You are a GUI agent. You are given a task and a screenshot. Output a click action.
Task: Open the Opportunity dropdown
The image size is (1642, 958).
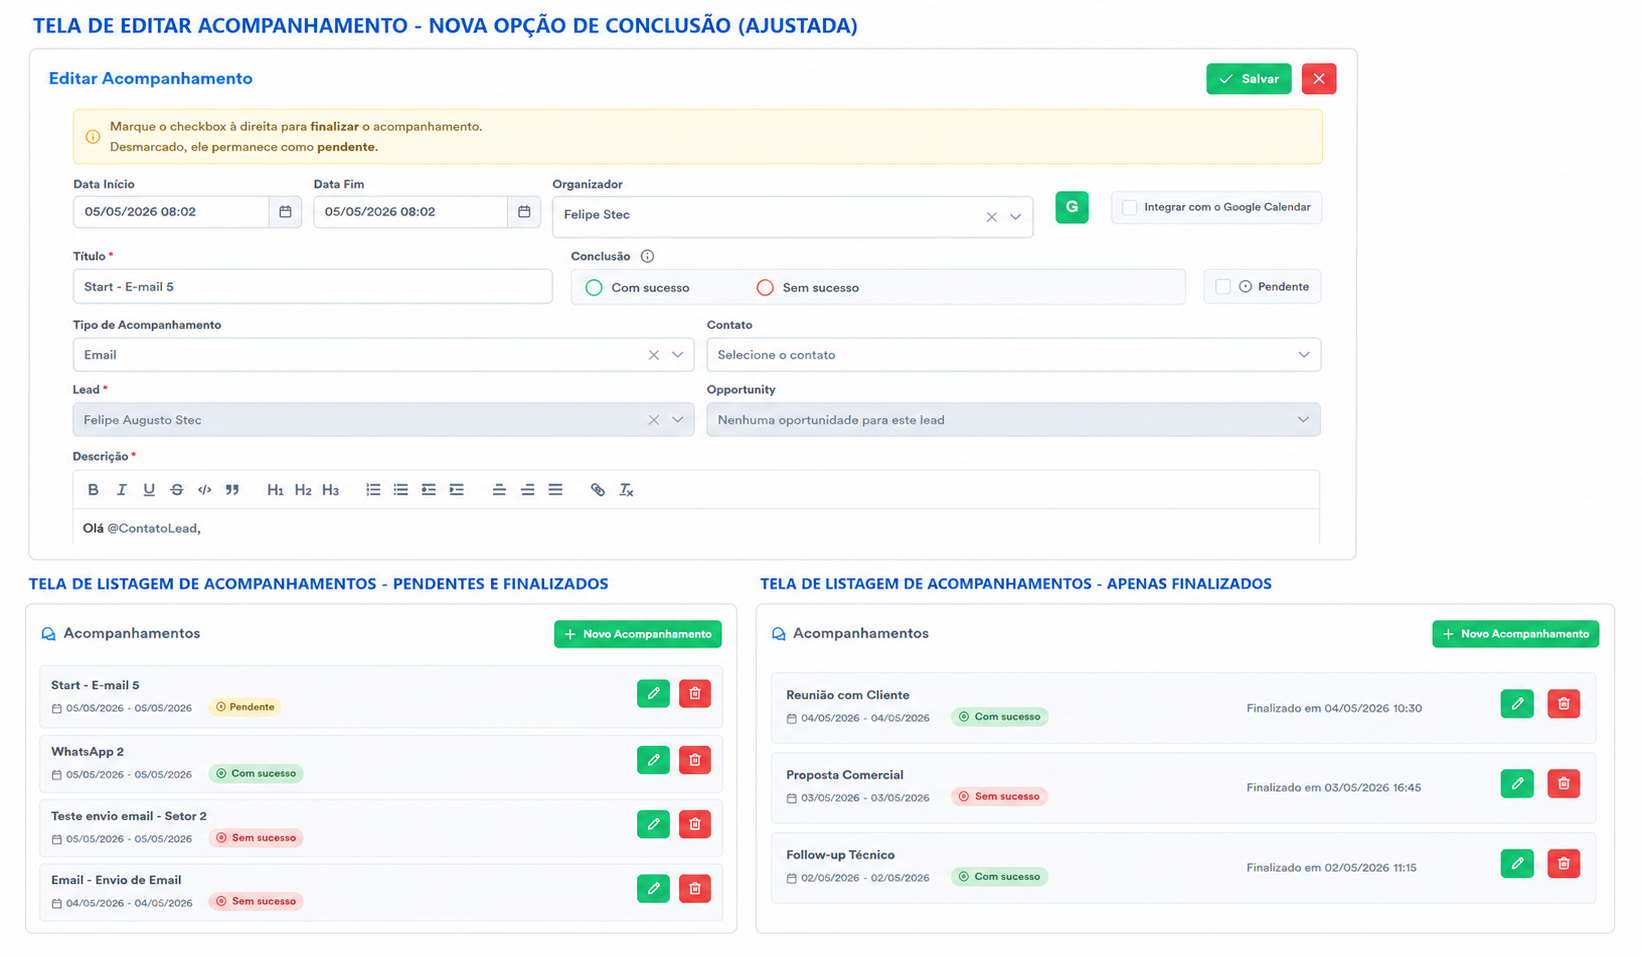coord(1013,420)
